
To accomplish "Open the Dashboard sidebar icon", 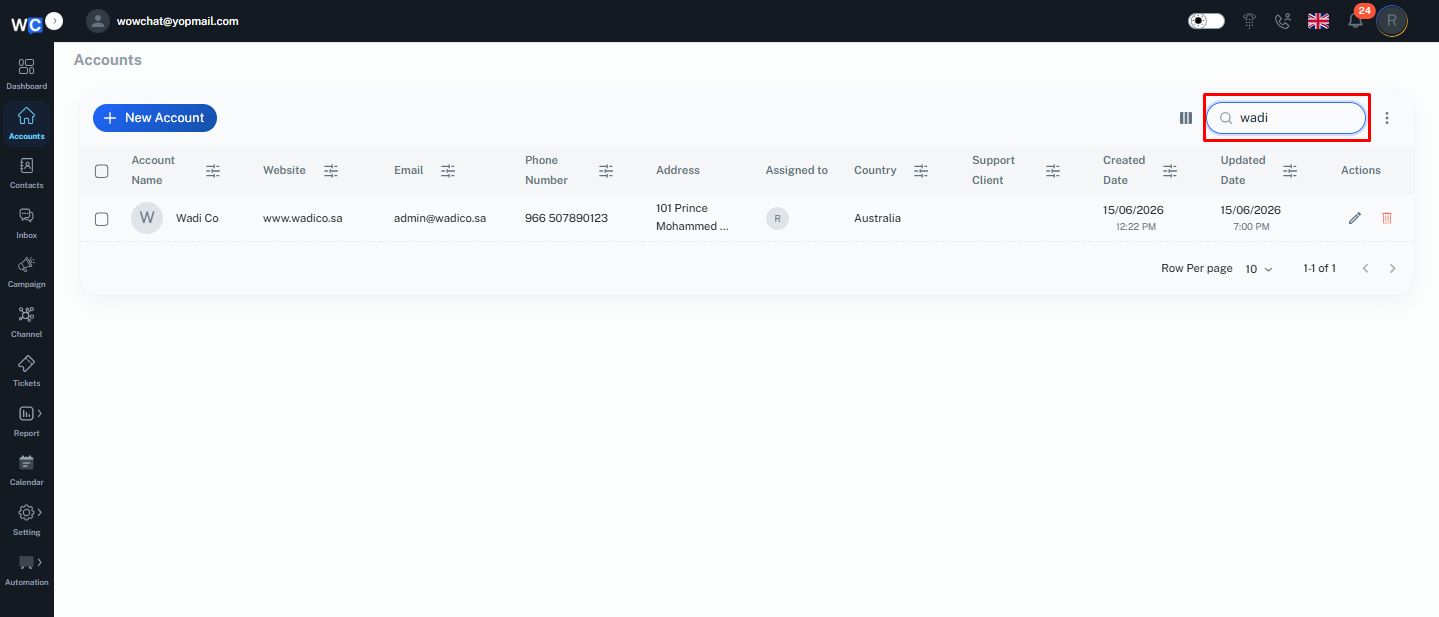I will coord(27,67).
